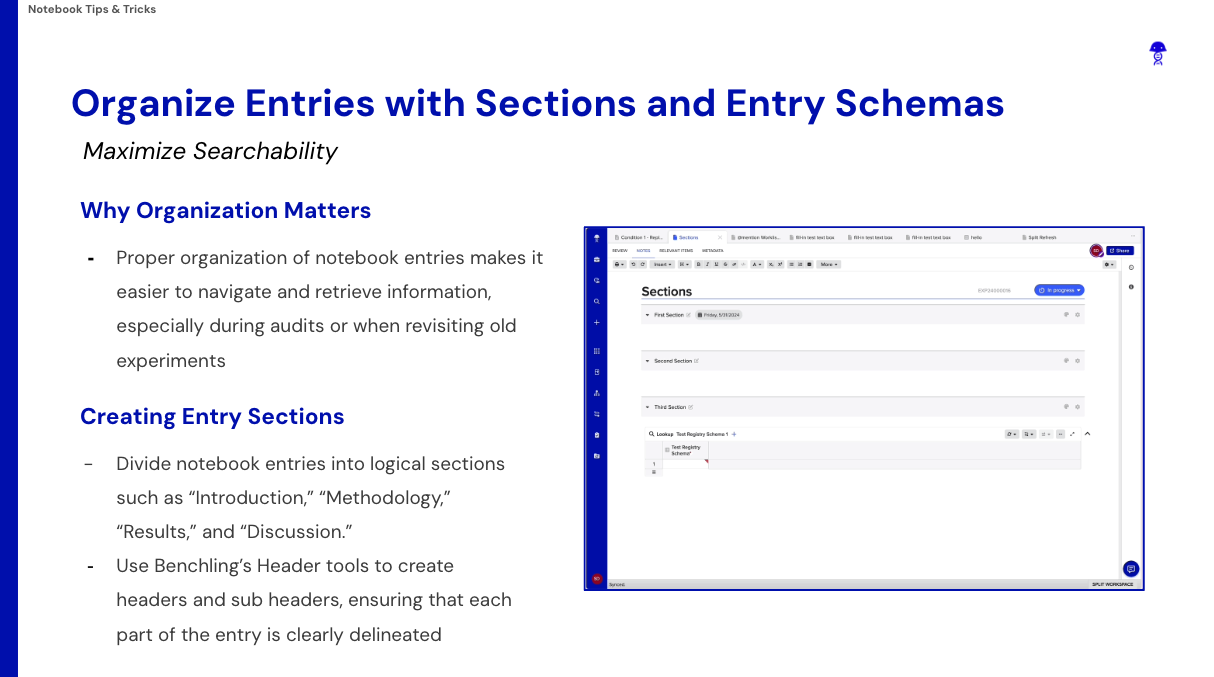Click the print icon in the entry toolbar
The height and width of the screenshot is (677, 1214).
[618, 264]
